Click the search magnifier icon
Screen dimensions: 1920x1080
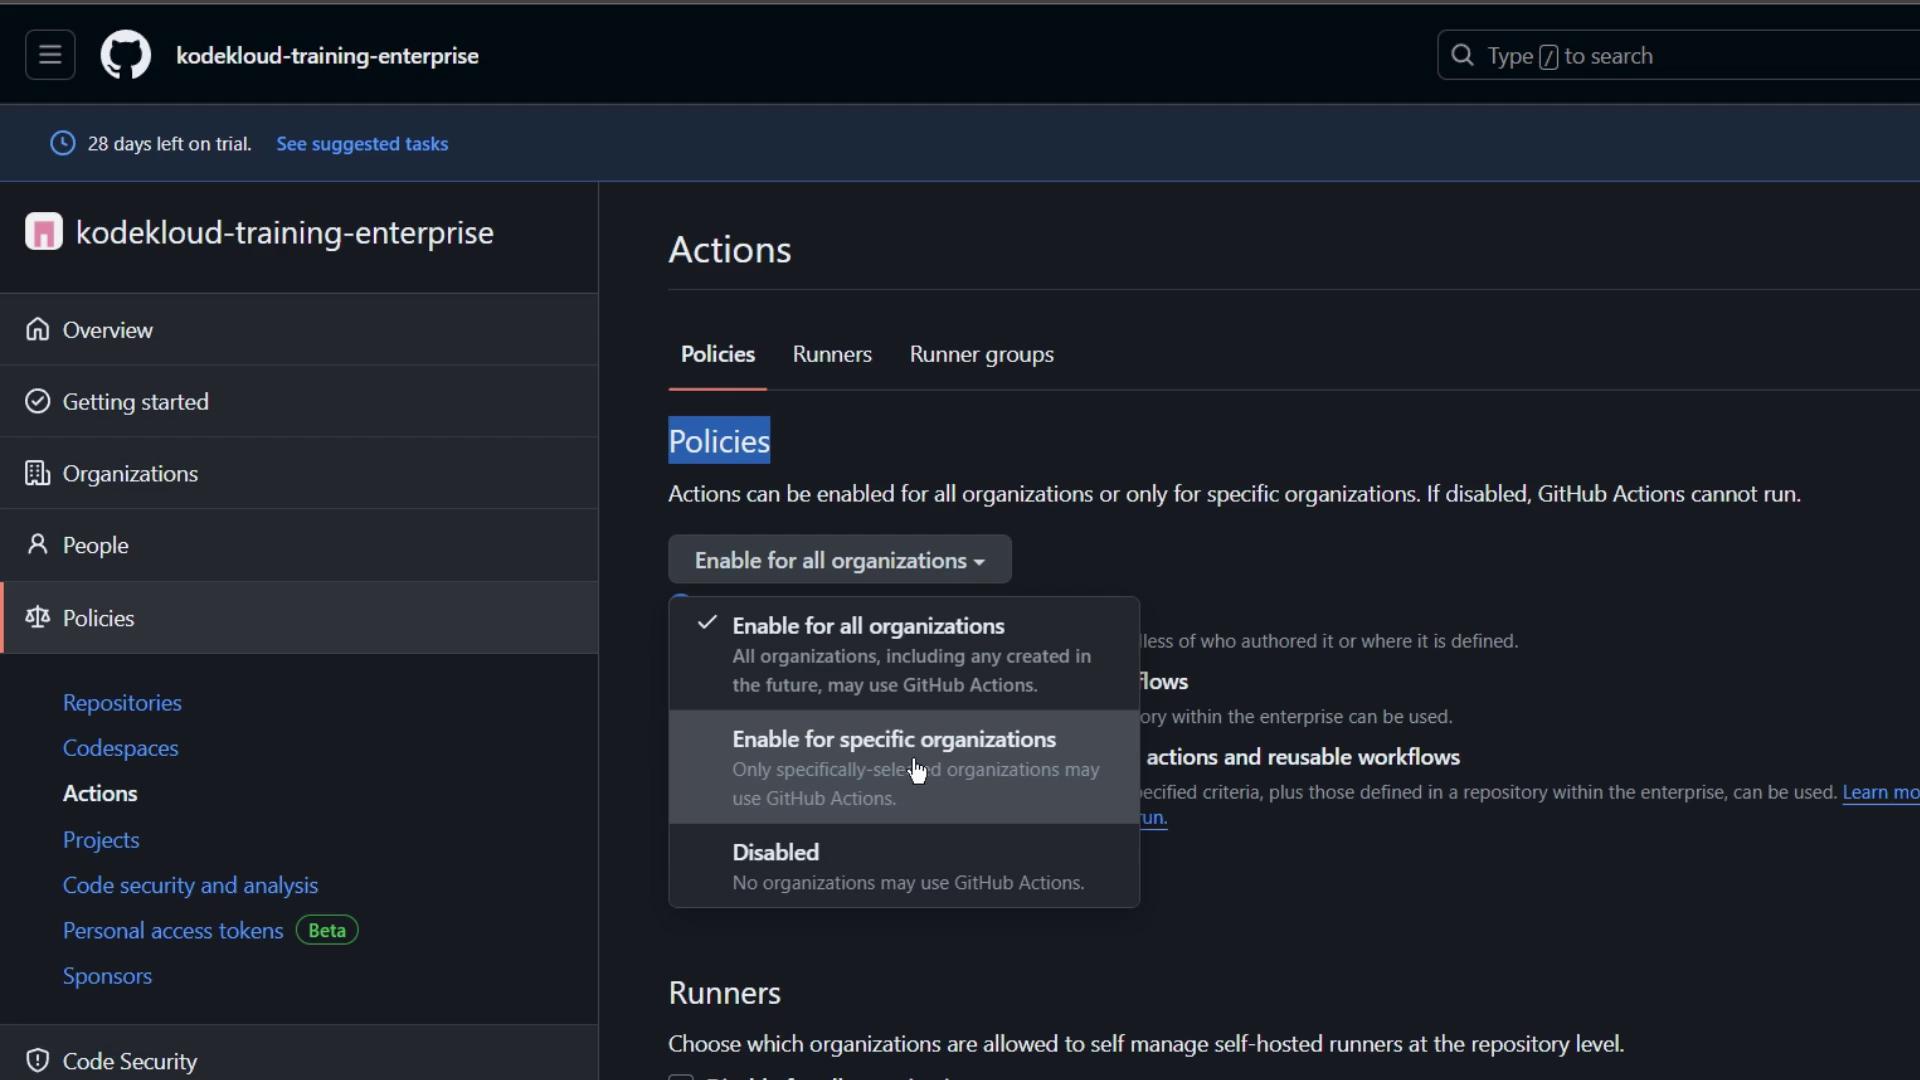tap(1462, 56)
